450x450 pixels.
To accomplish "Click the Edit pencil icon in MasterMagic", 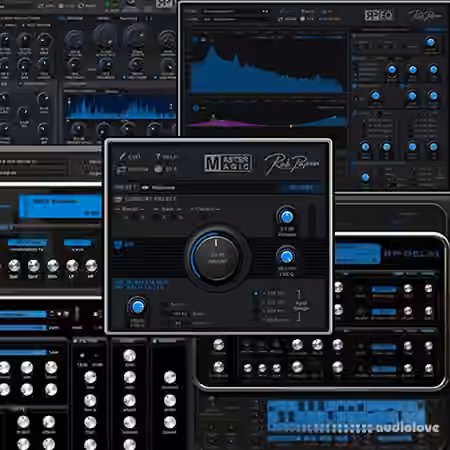I will coord(123,156).
